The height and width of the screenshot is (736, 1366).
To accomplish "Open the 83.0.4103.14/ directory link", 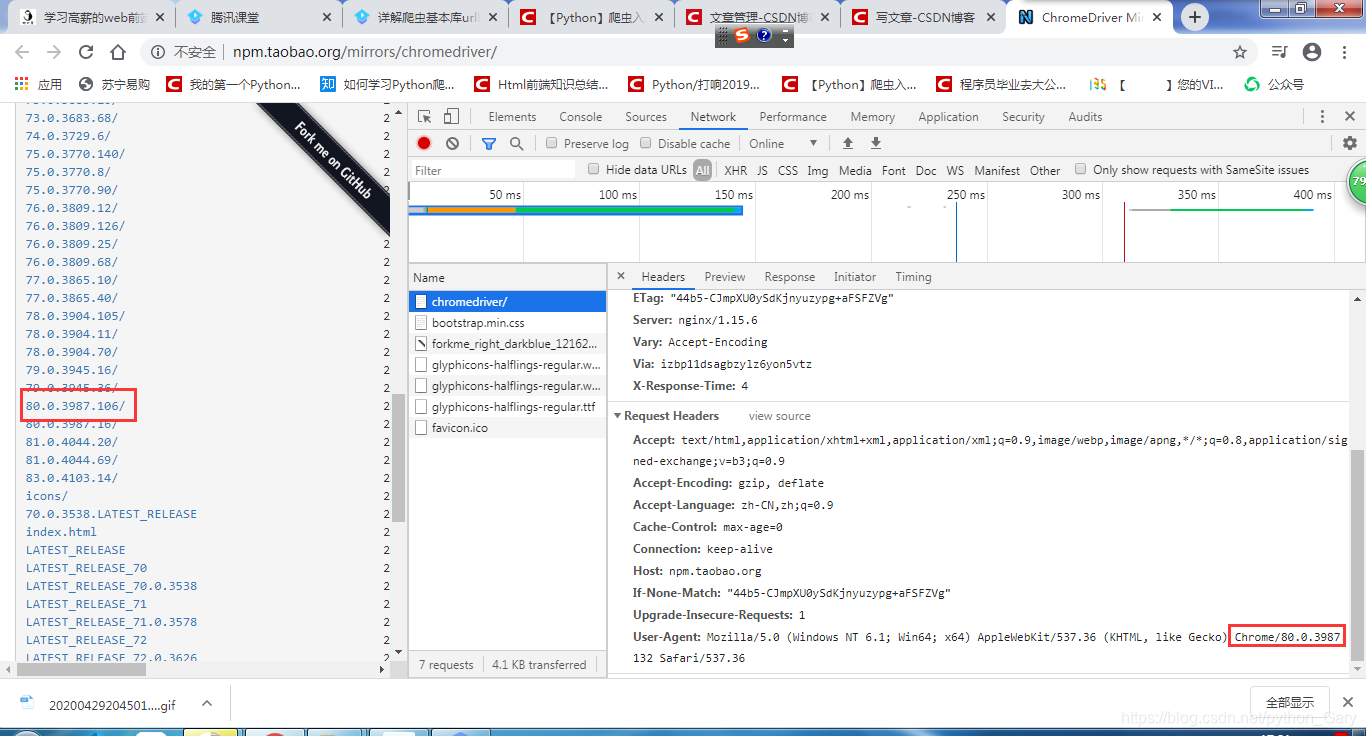I will 72,478.
